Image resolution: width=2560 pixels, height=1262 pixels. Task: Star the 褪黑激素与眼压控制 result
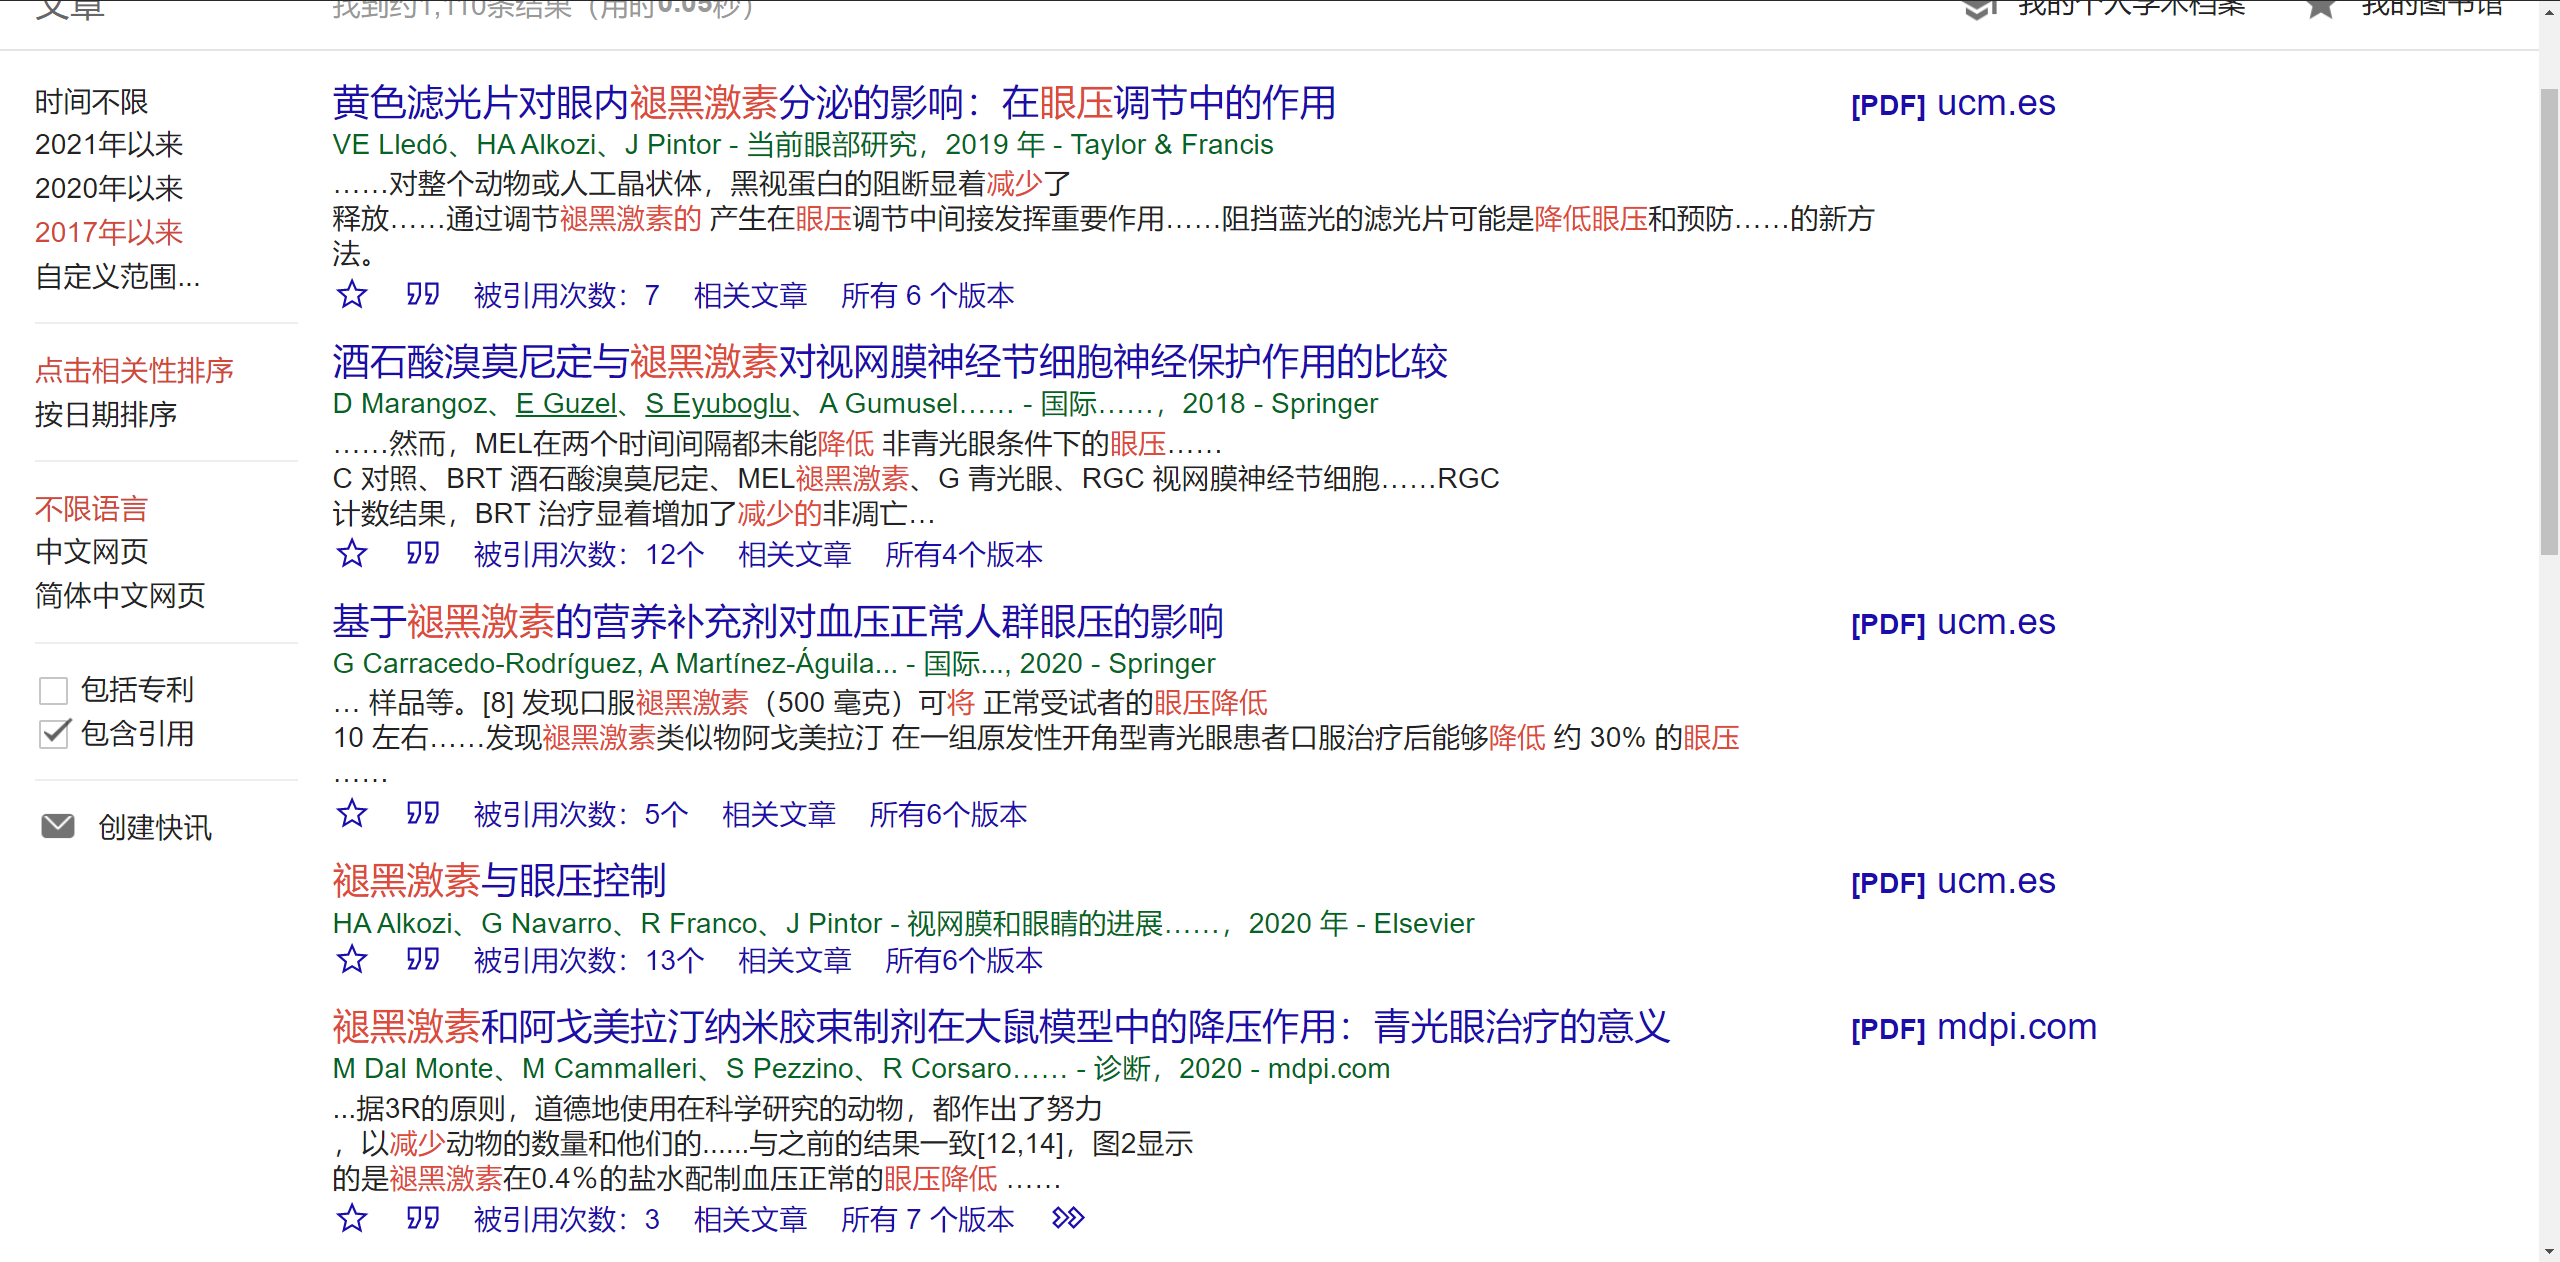(351, 960)
